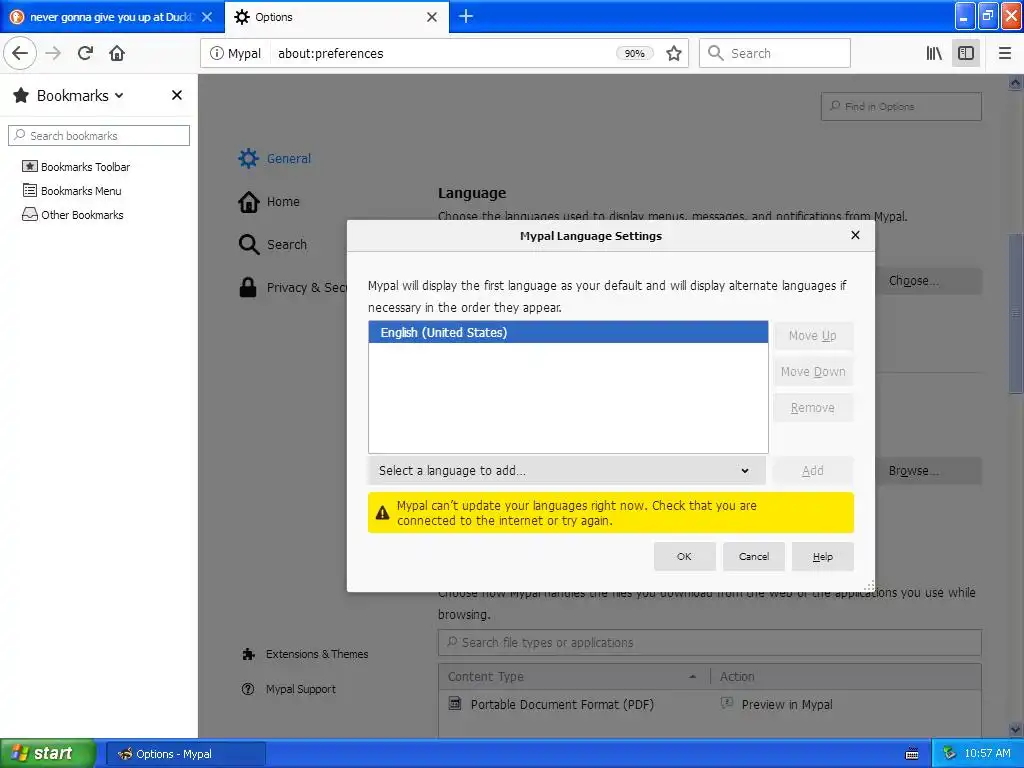Click the Search bookmarks field

pos(99,135)
